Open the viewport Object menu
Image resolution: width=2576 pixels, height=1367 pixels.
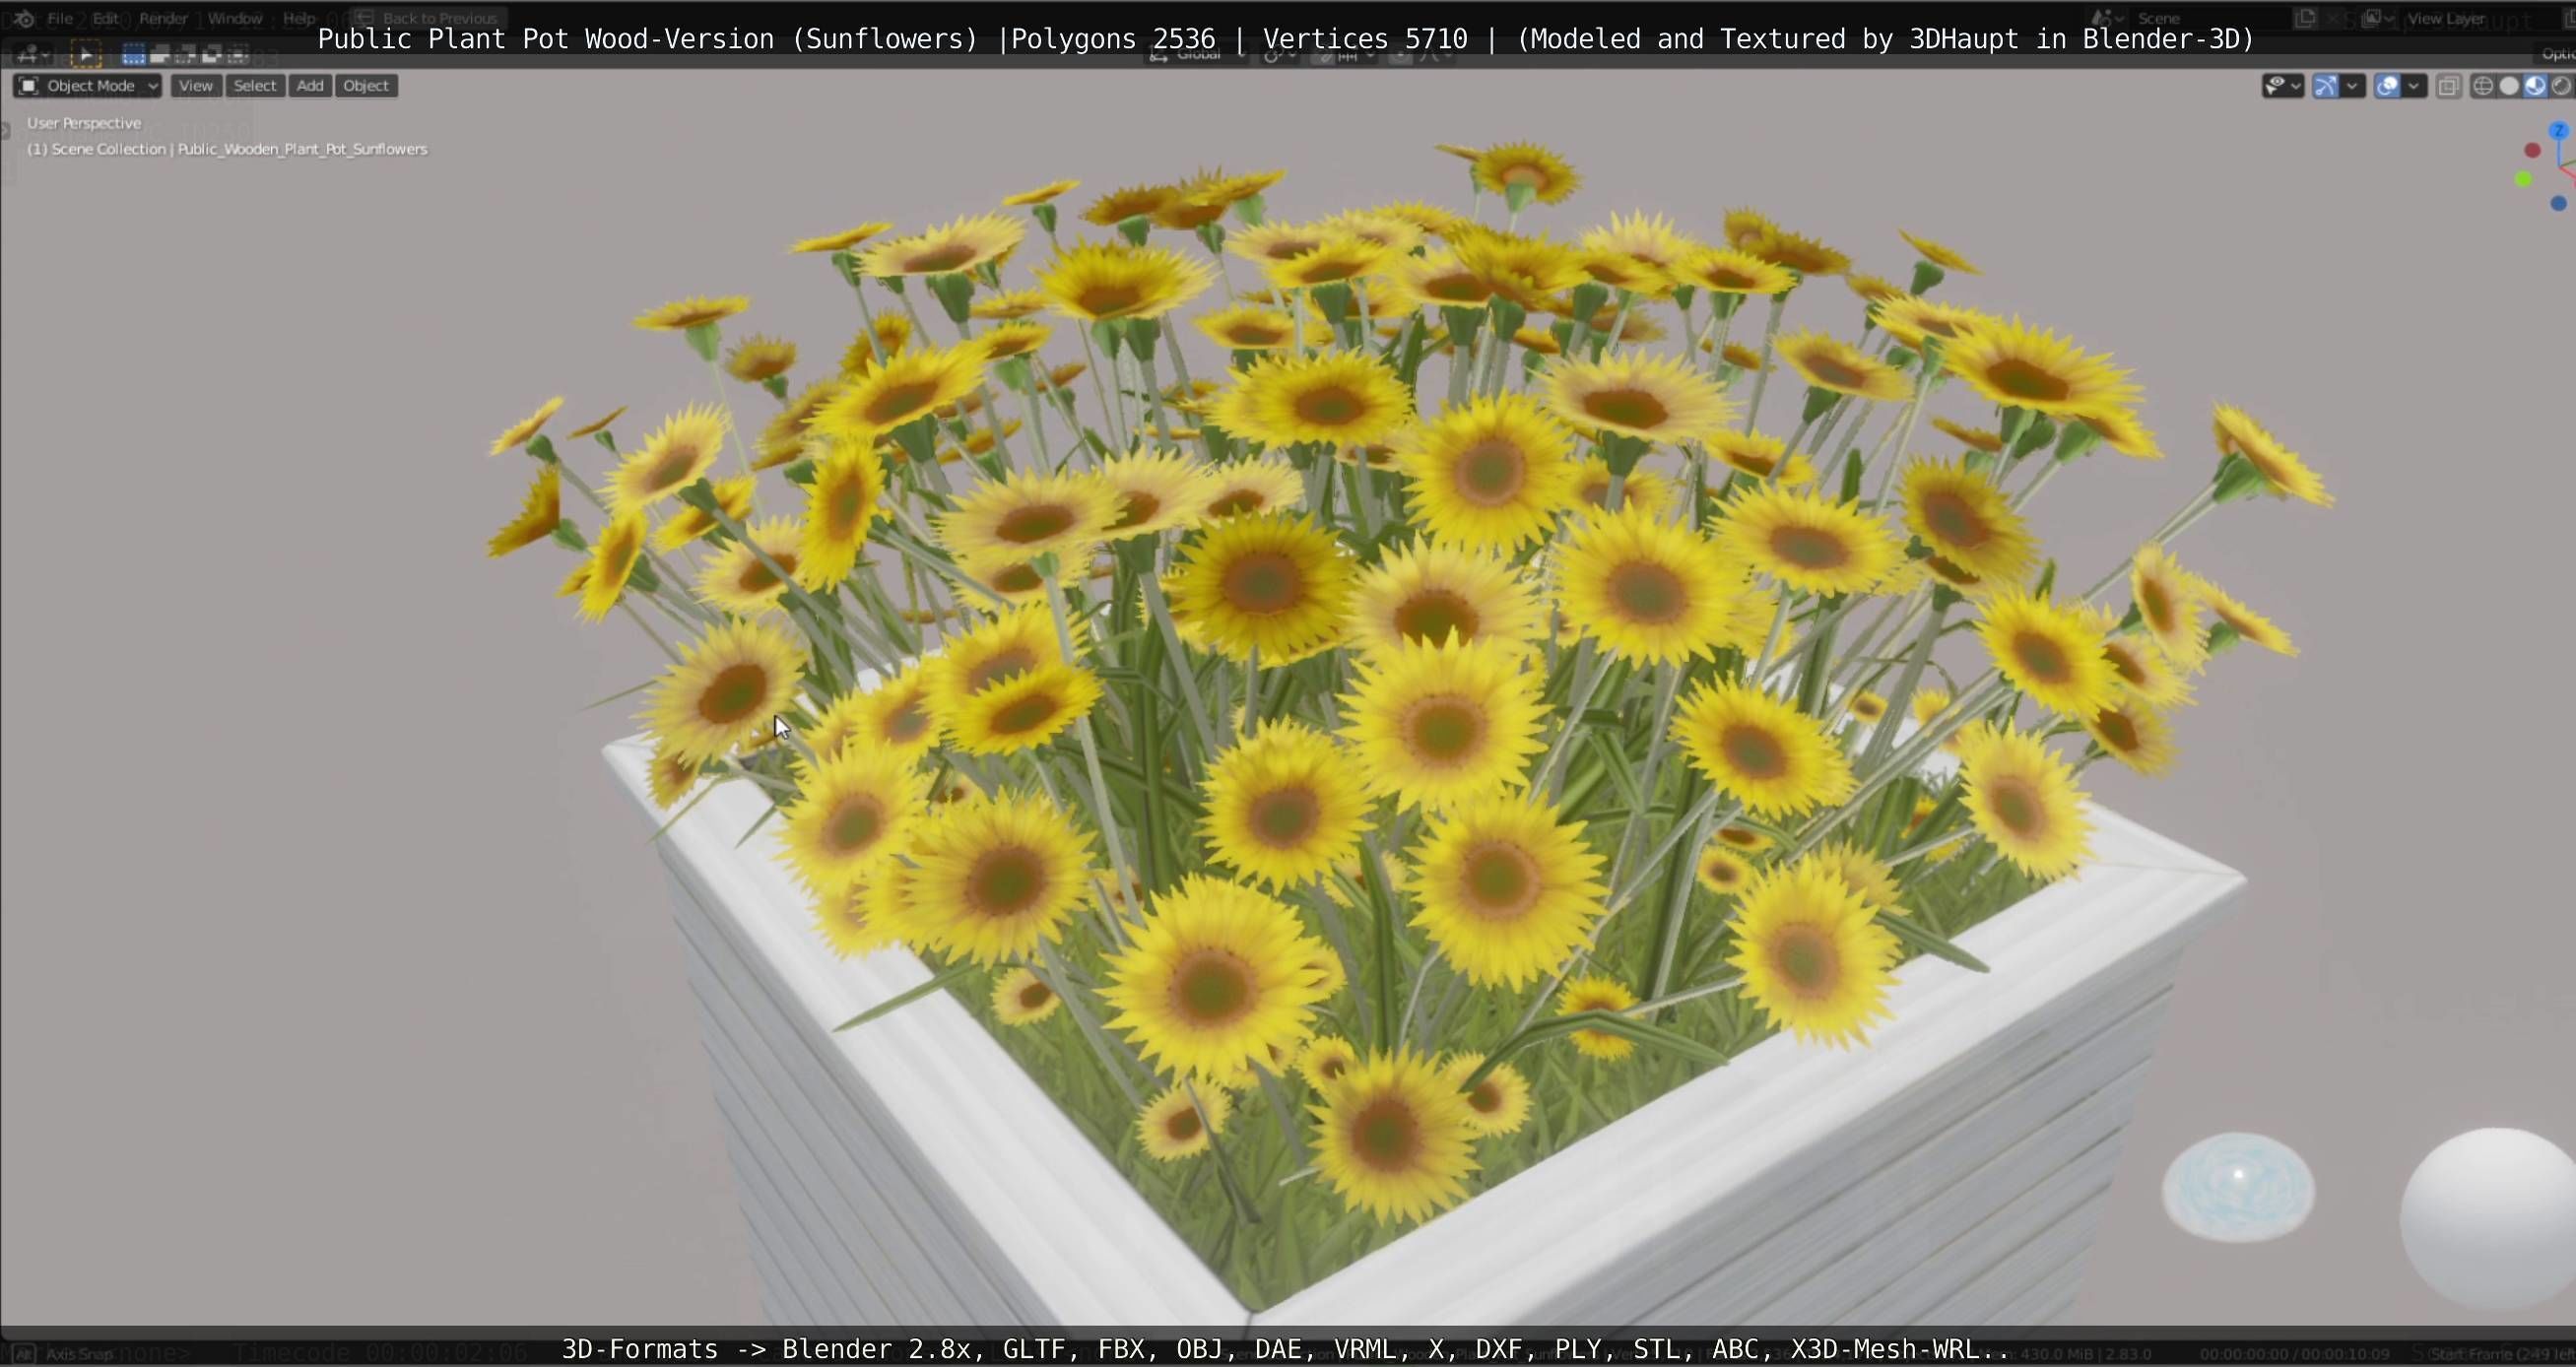[x=366, y=86]
